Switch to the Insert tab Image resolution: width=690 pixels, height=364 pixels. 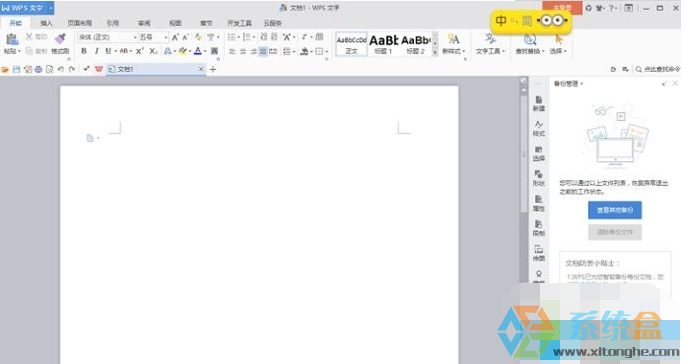pyautogui.click(x=46, y=23)
